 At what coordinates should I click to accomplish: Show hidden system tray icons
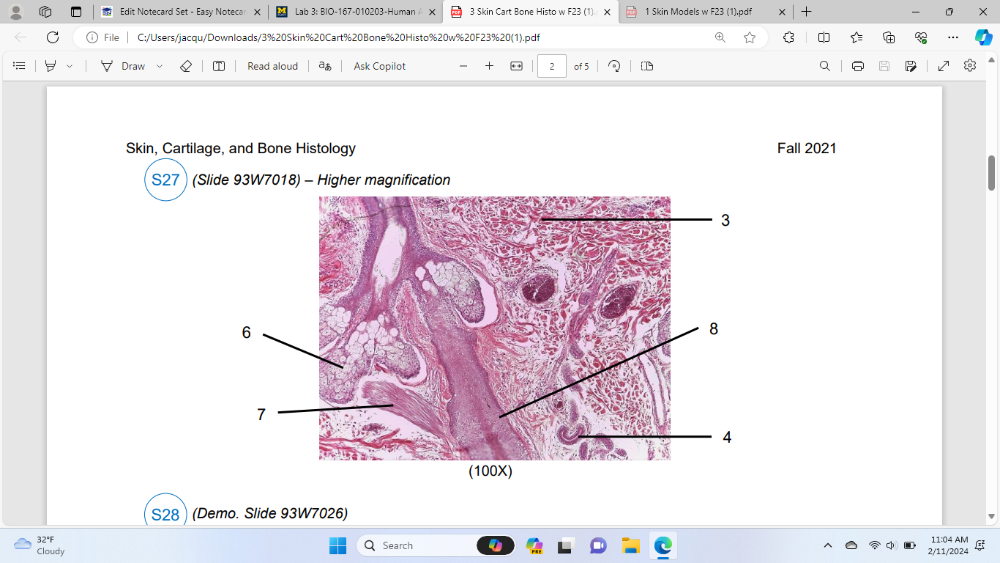click(827, 545)
